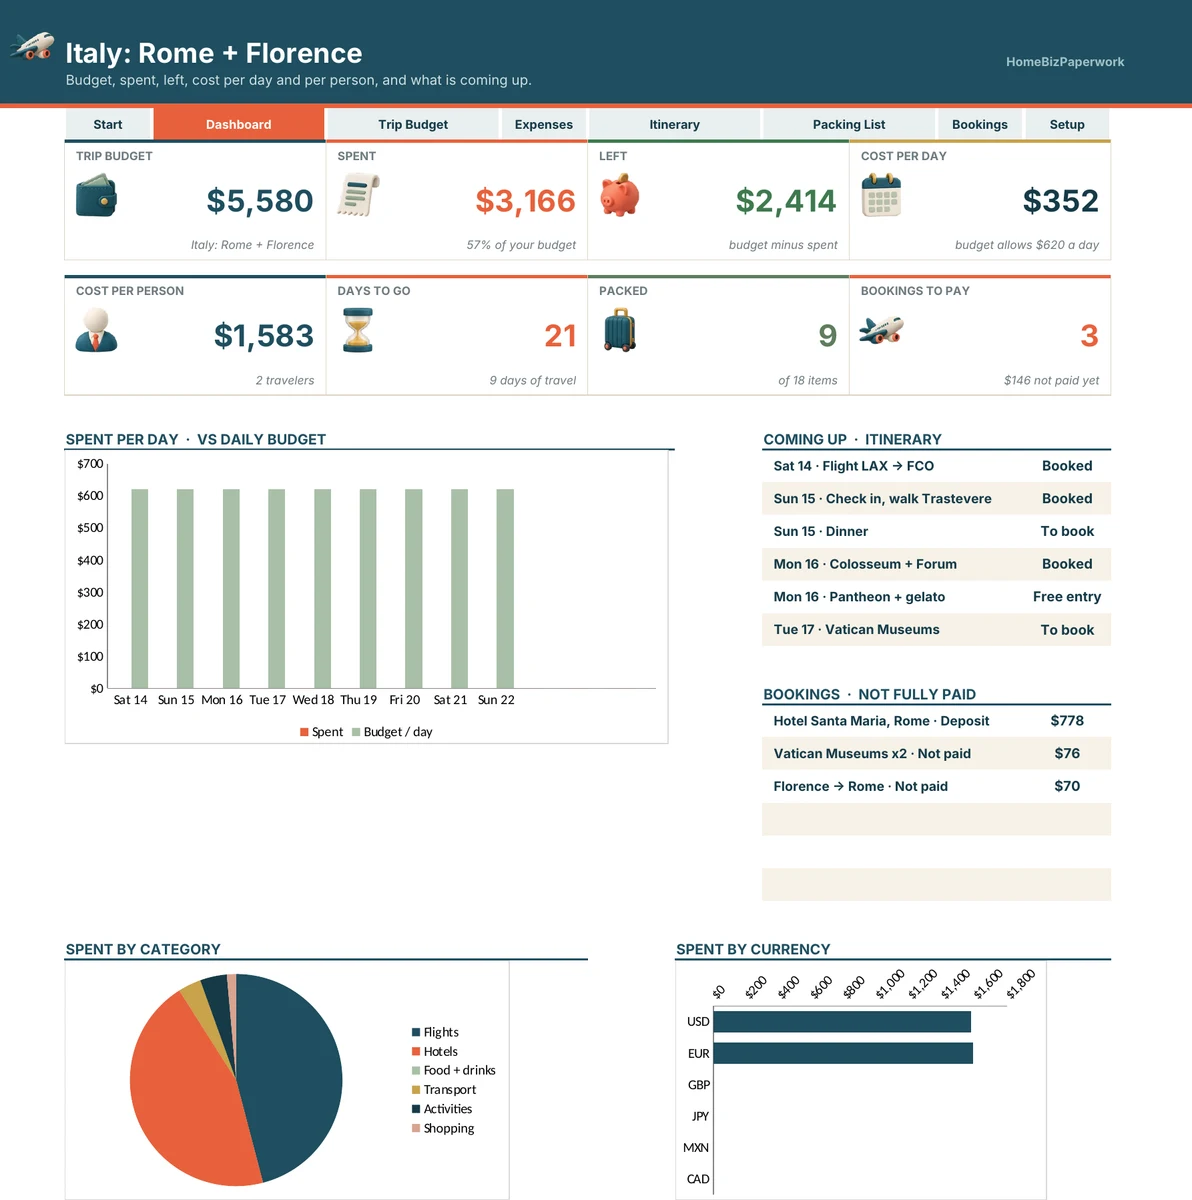Click the USD bar in currency chart
The width and height of the screenshot is (1192, 1200).
point(842,1021)
